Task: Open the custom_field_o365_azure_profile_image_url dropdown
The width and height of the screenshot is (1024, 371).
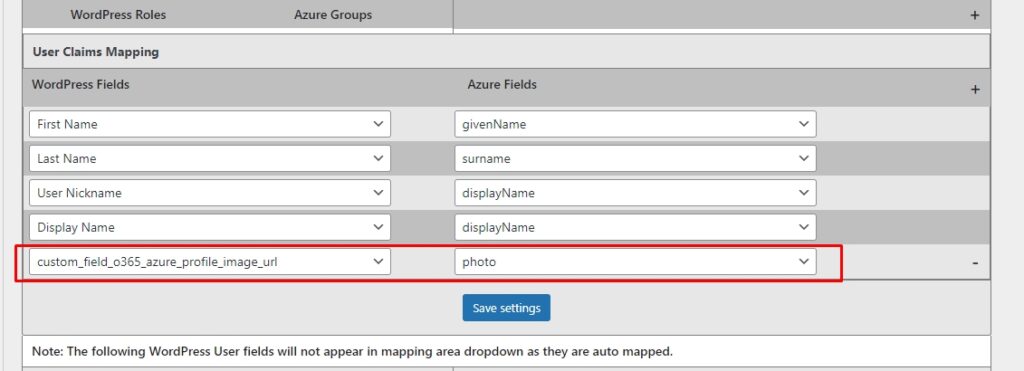Action: [210, 261]
